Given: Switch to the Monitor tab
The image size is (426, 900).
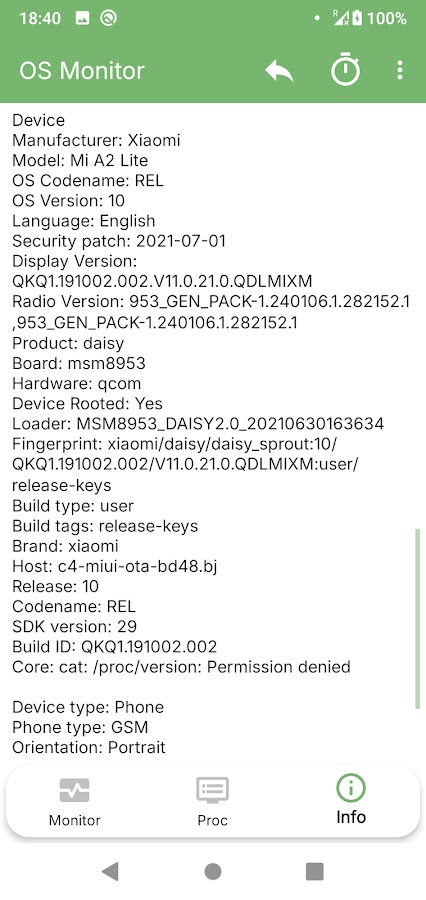Looking at the screenshot, I should click(x=75, y=802).
